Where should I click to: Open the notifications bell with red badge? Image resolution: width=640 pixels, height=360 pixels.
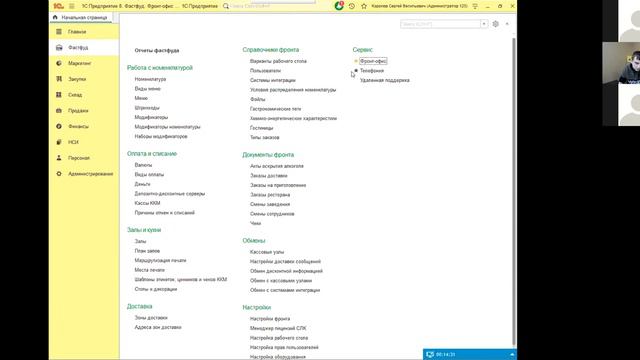(339, 6)
